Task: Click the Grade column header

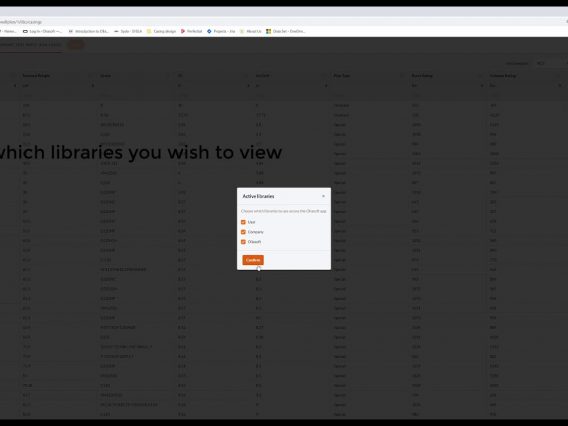Action: [x=105, y=76]
